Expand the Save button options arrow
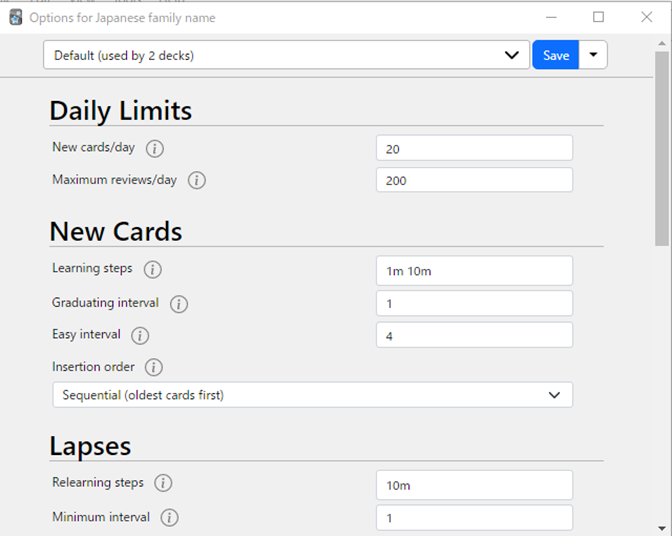This screenshot has height=536, width=672. tap(593, 55)
